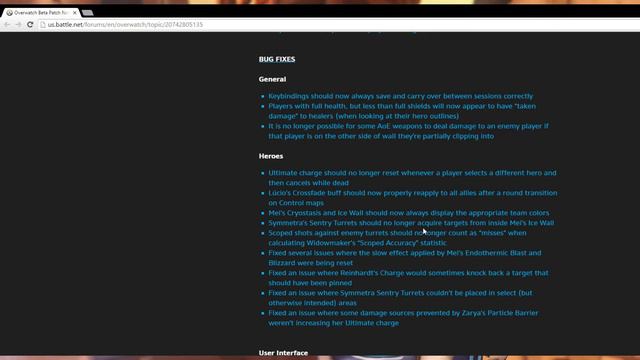The height and width of the screenshot is (360, 640).
Task: Click the Scoped shots against enemy turrets line
Action: 397,238
